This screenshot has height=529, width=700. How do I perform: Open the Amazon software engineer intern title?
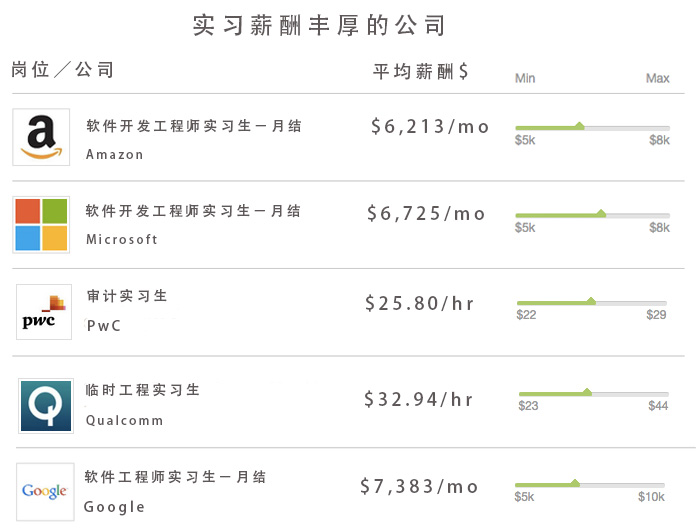[x=193, y=126]
